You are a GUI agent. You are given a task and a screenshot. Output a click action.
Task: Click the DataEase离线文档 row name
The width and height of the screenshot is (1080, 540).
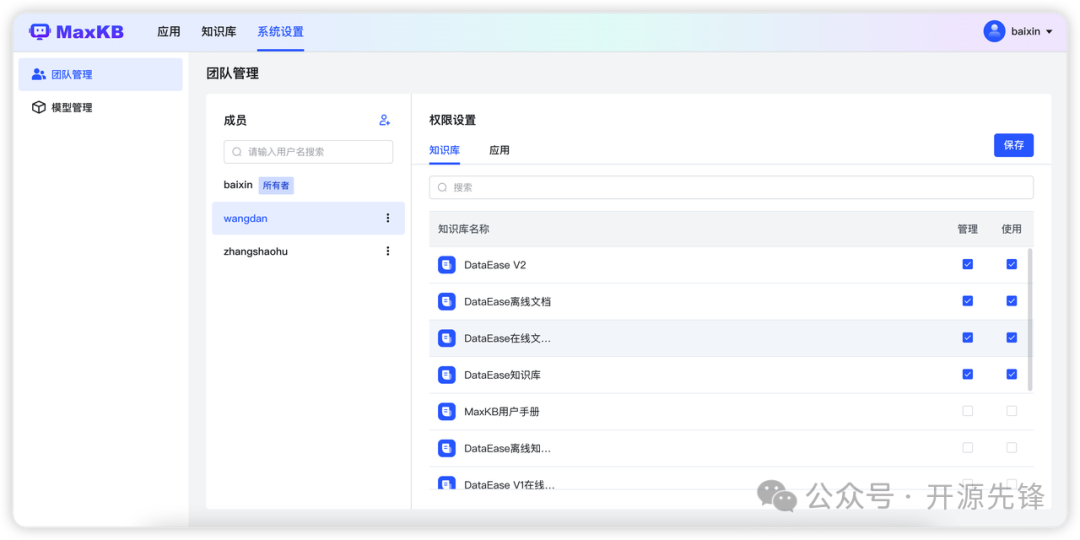pos(508,302)
